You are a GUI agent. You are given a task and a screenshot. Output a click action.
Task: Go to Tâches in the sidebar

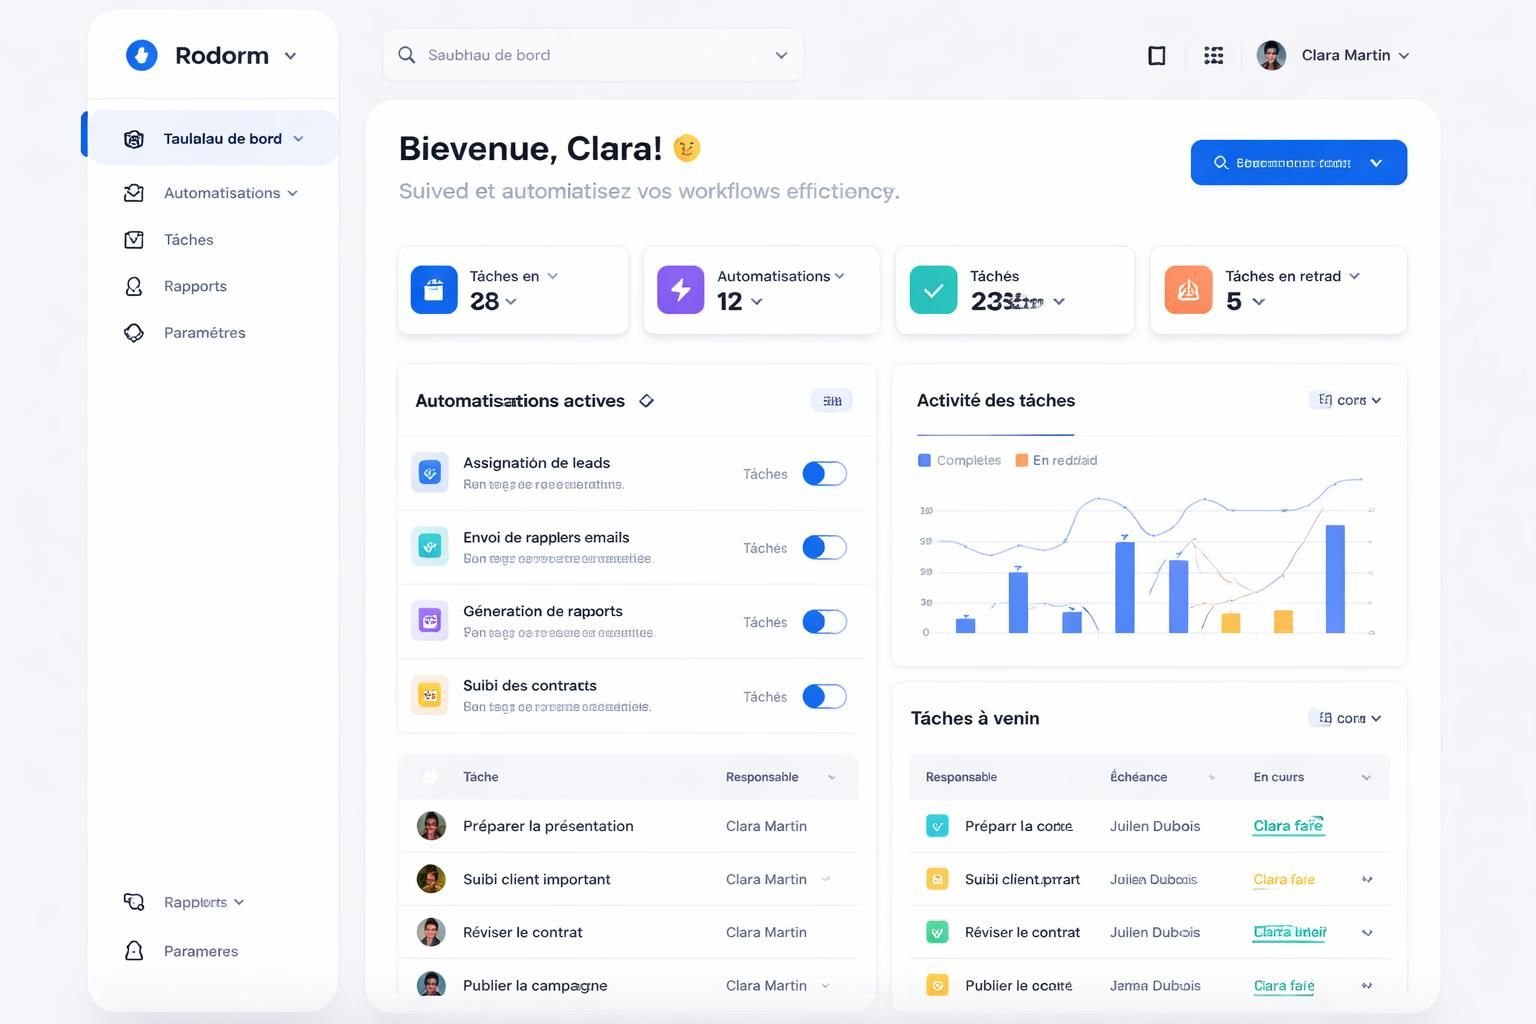[x=188, y=239]
